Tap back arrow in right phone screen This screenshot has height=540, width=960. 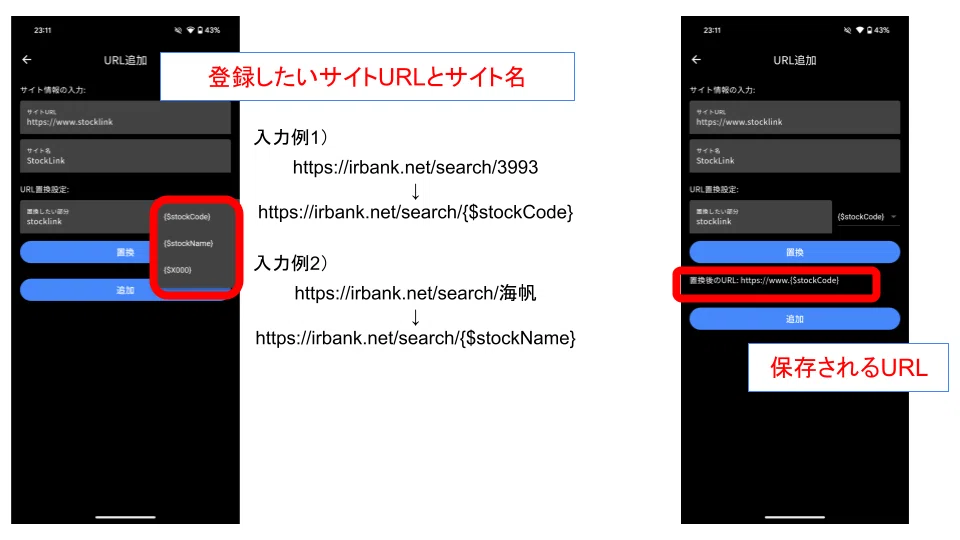[x=696, y=59]
